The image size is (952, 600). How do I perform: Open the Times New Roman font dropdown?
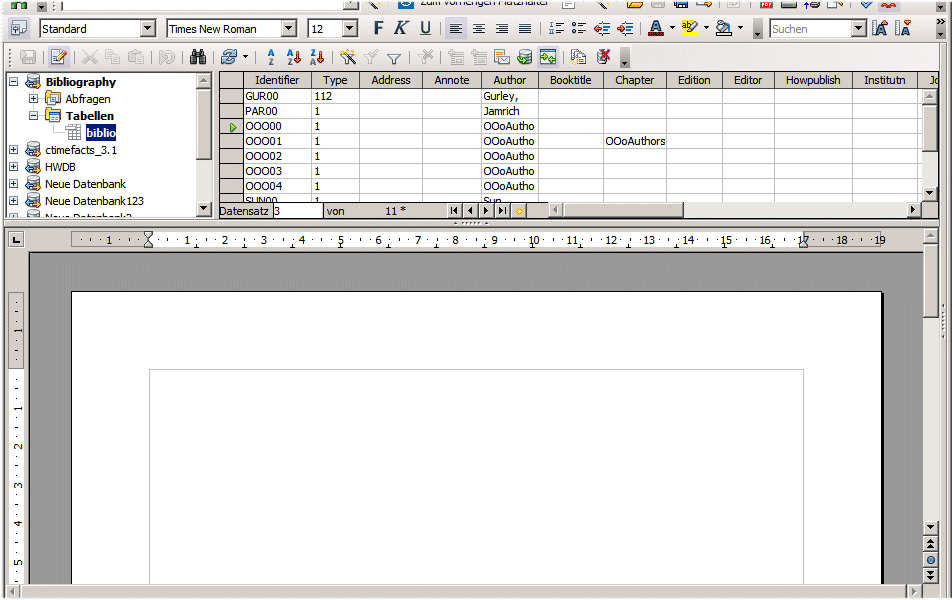click(x=289, y=29)
